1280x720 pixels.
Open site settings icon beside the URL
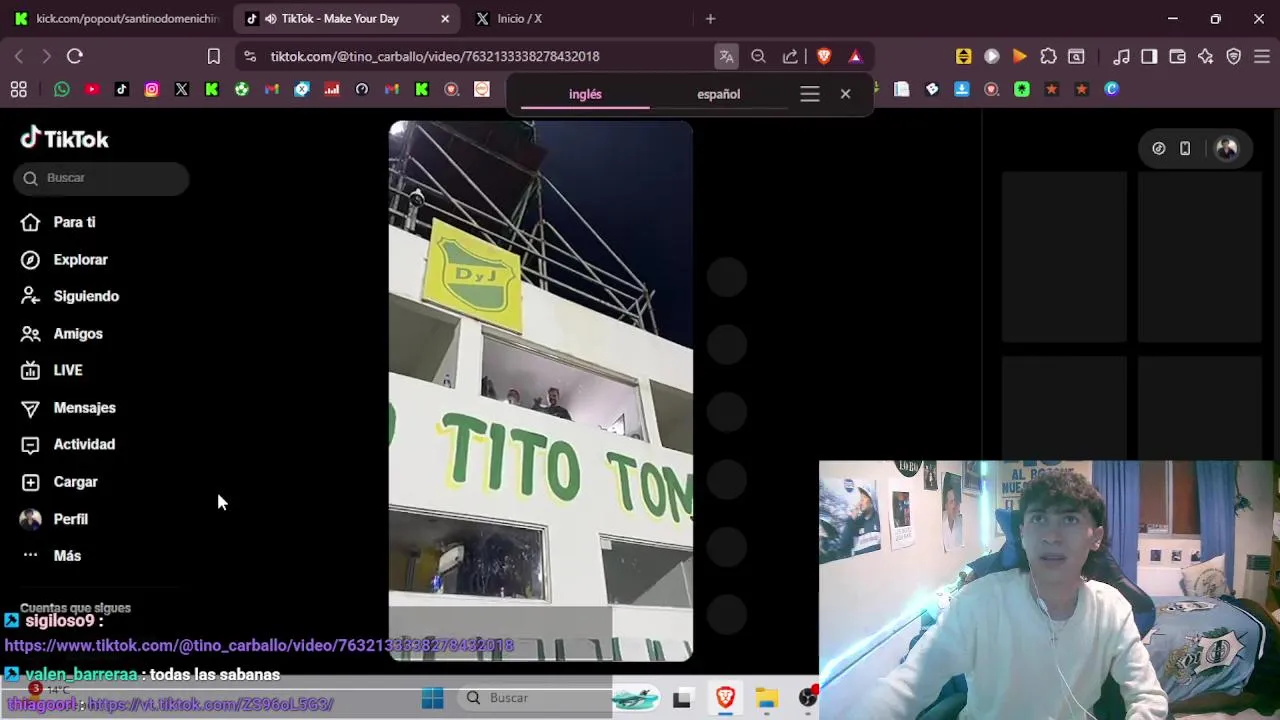(x=250, y=56)
